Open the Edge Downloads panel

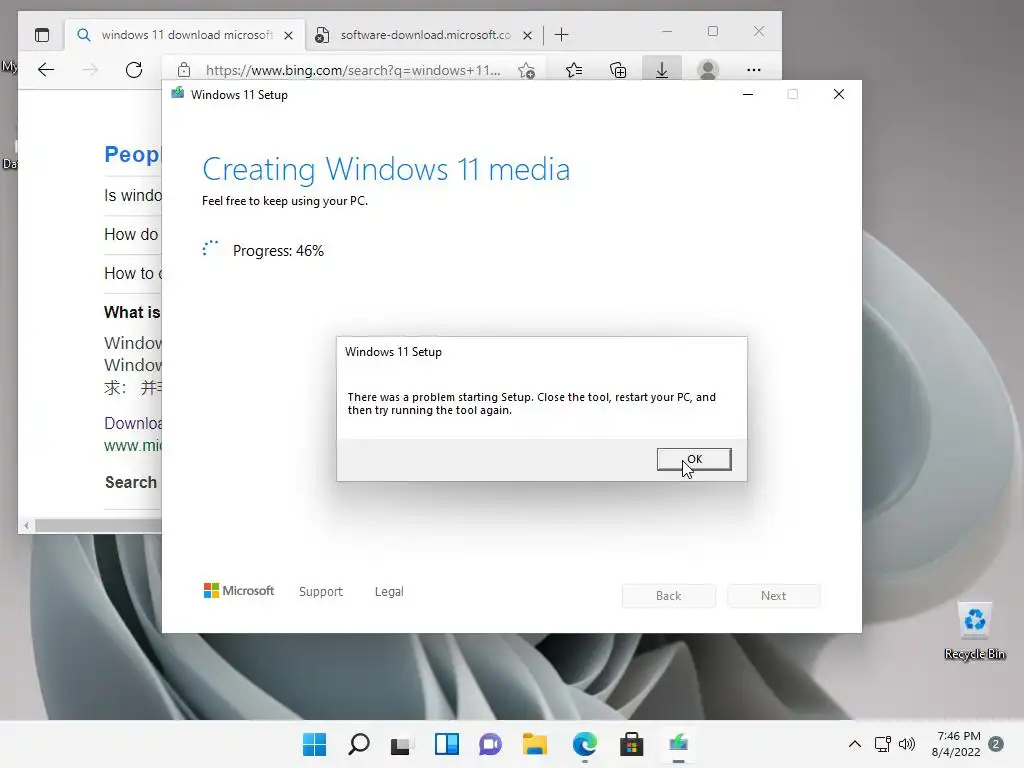662,70
